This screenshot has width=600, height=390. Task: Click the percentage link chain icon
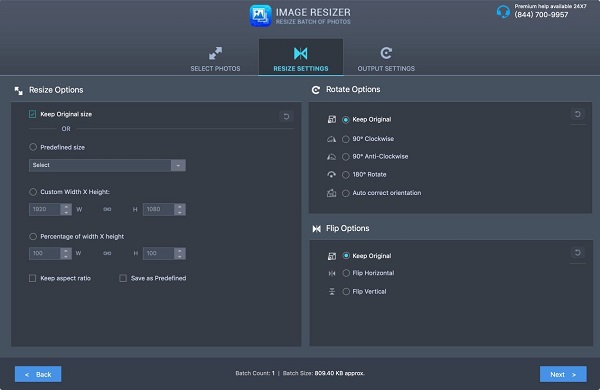107,253
